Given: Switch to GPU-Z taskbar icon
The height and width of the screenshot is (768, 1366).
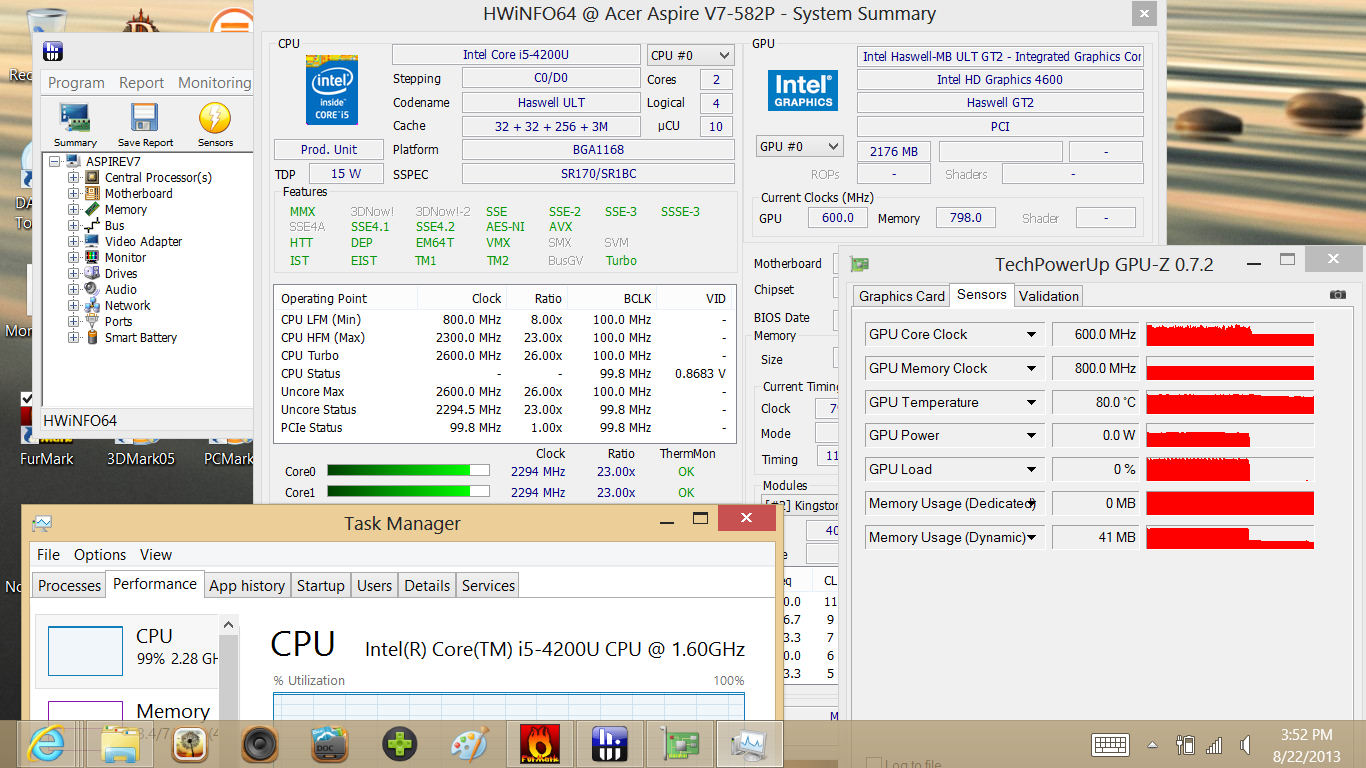Looking at the screenshot, I should coord(679,744).
